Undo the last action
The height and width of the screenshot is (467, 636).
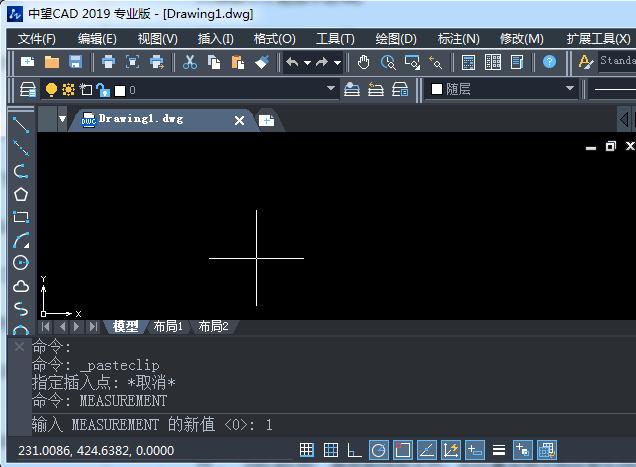[292, 62]
